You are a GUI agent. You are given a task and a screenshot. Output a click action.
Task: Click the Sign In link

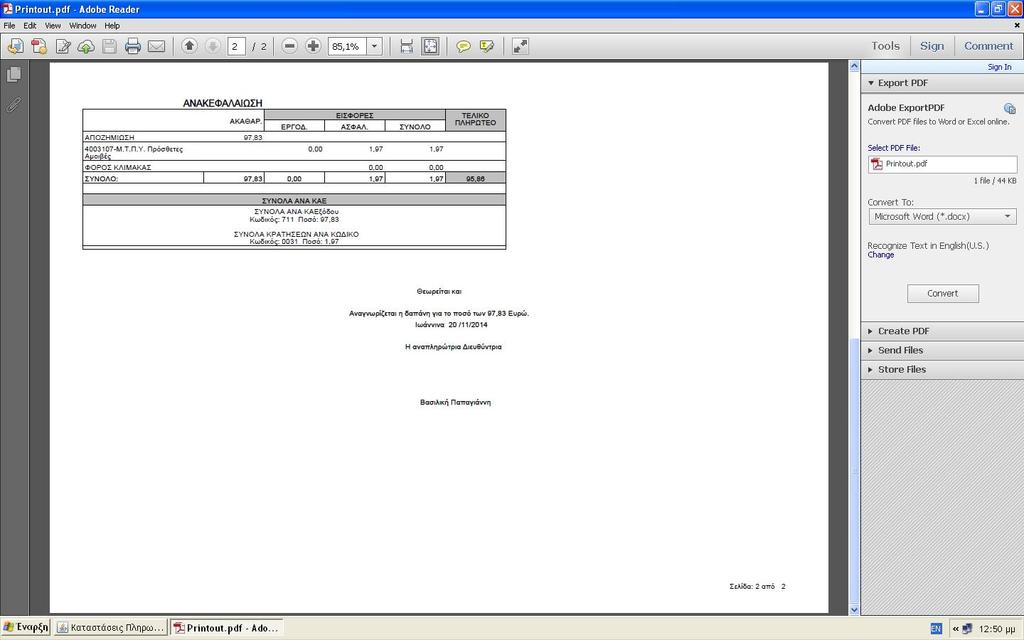point(999,67)
